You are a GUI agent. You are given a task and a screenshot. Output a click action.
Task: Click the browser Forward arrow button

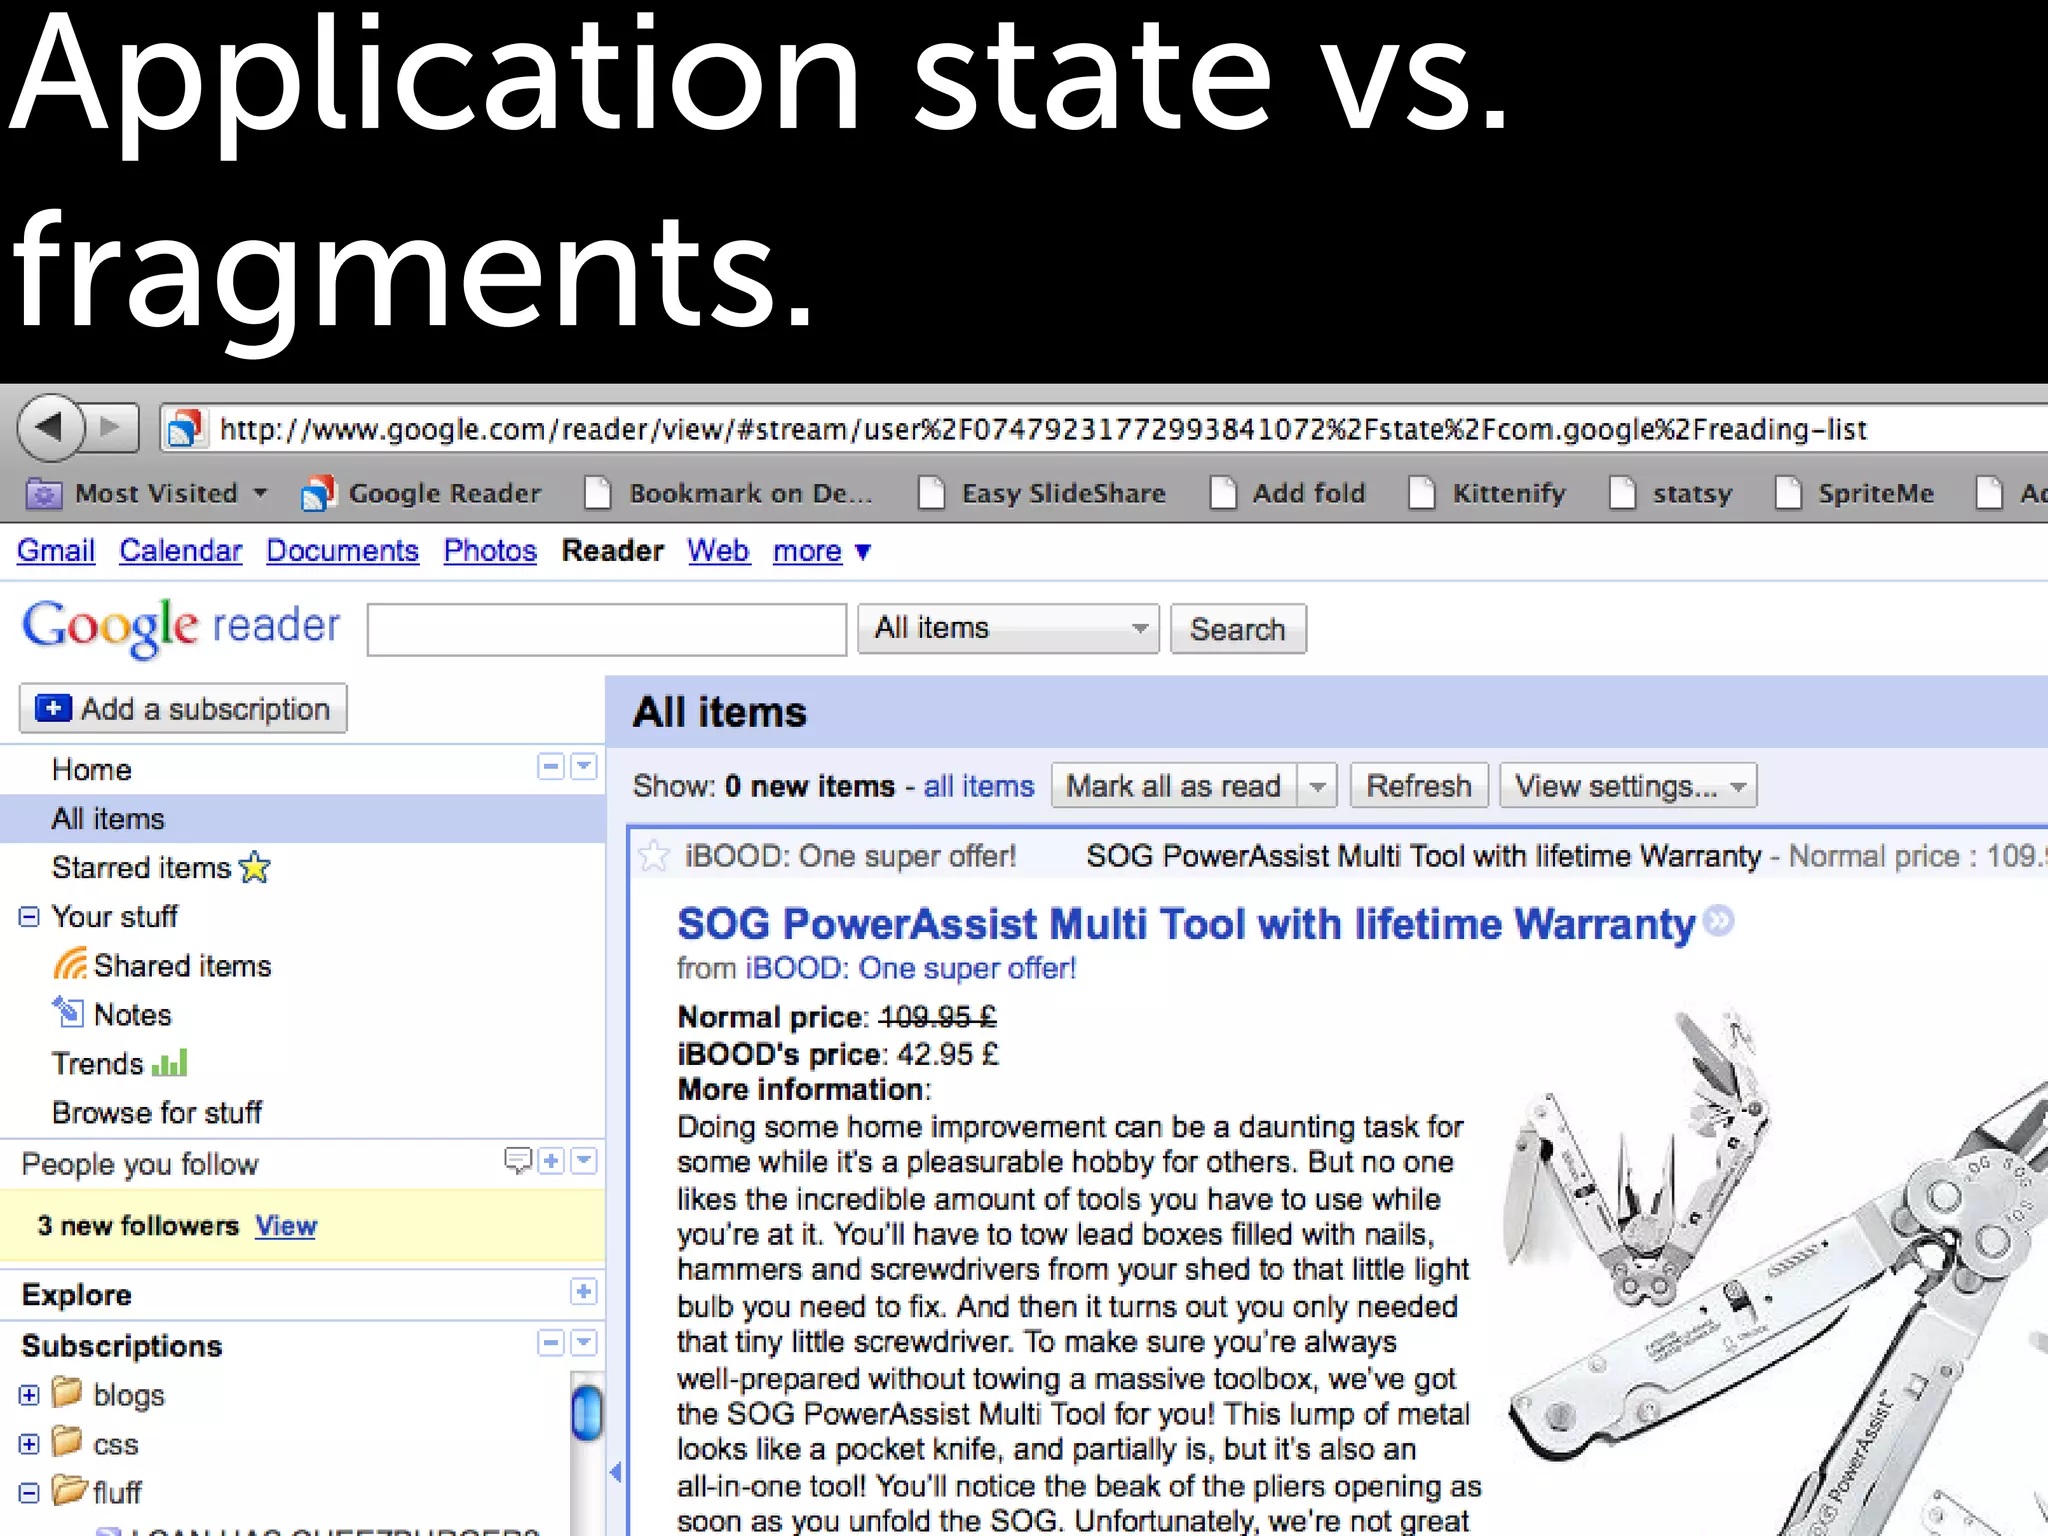coord(110,428)
